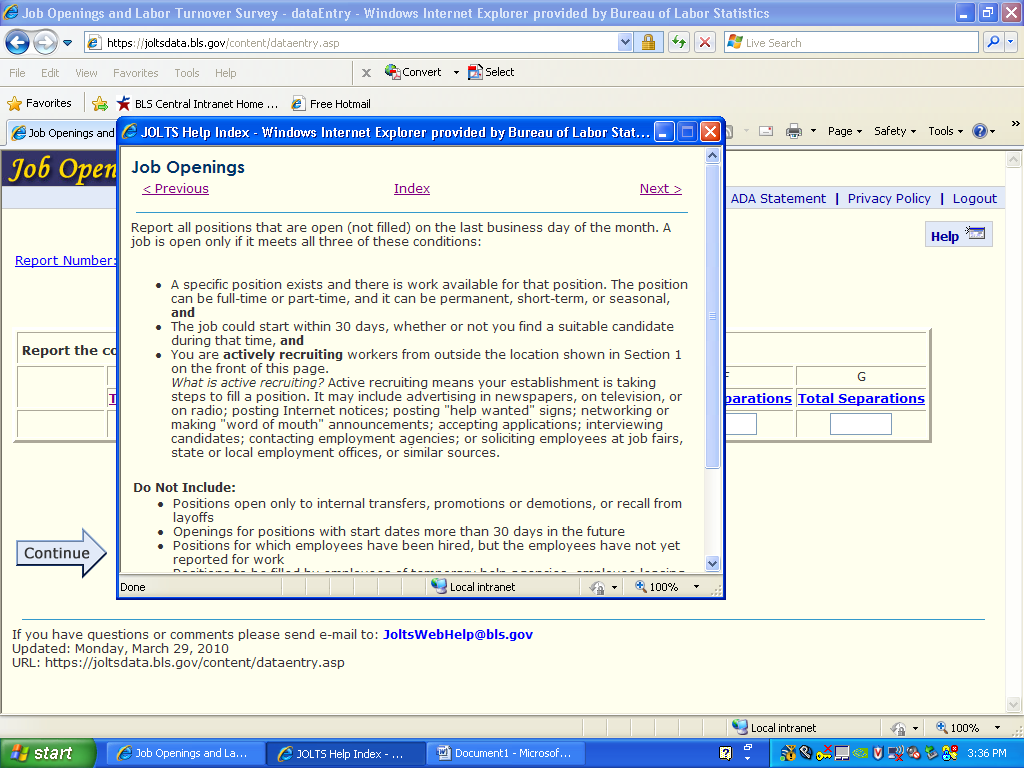Image resolution: width=1024 pixels, height=768 pixels.
Task: Open the Favorites star button
Action: (40, 103)
